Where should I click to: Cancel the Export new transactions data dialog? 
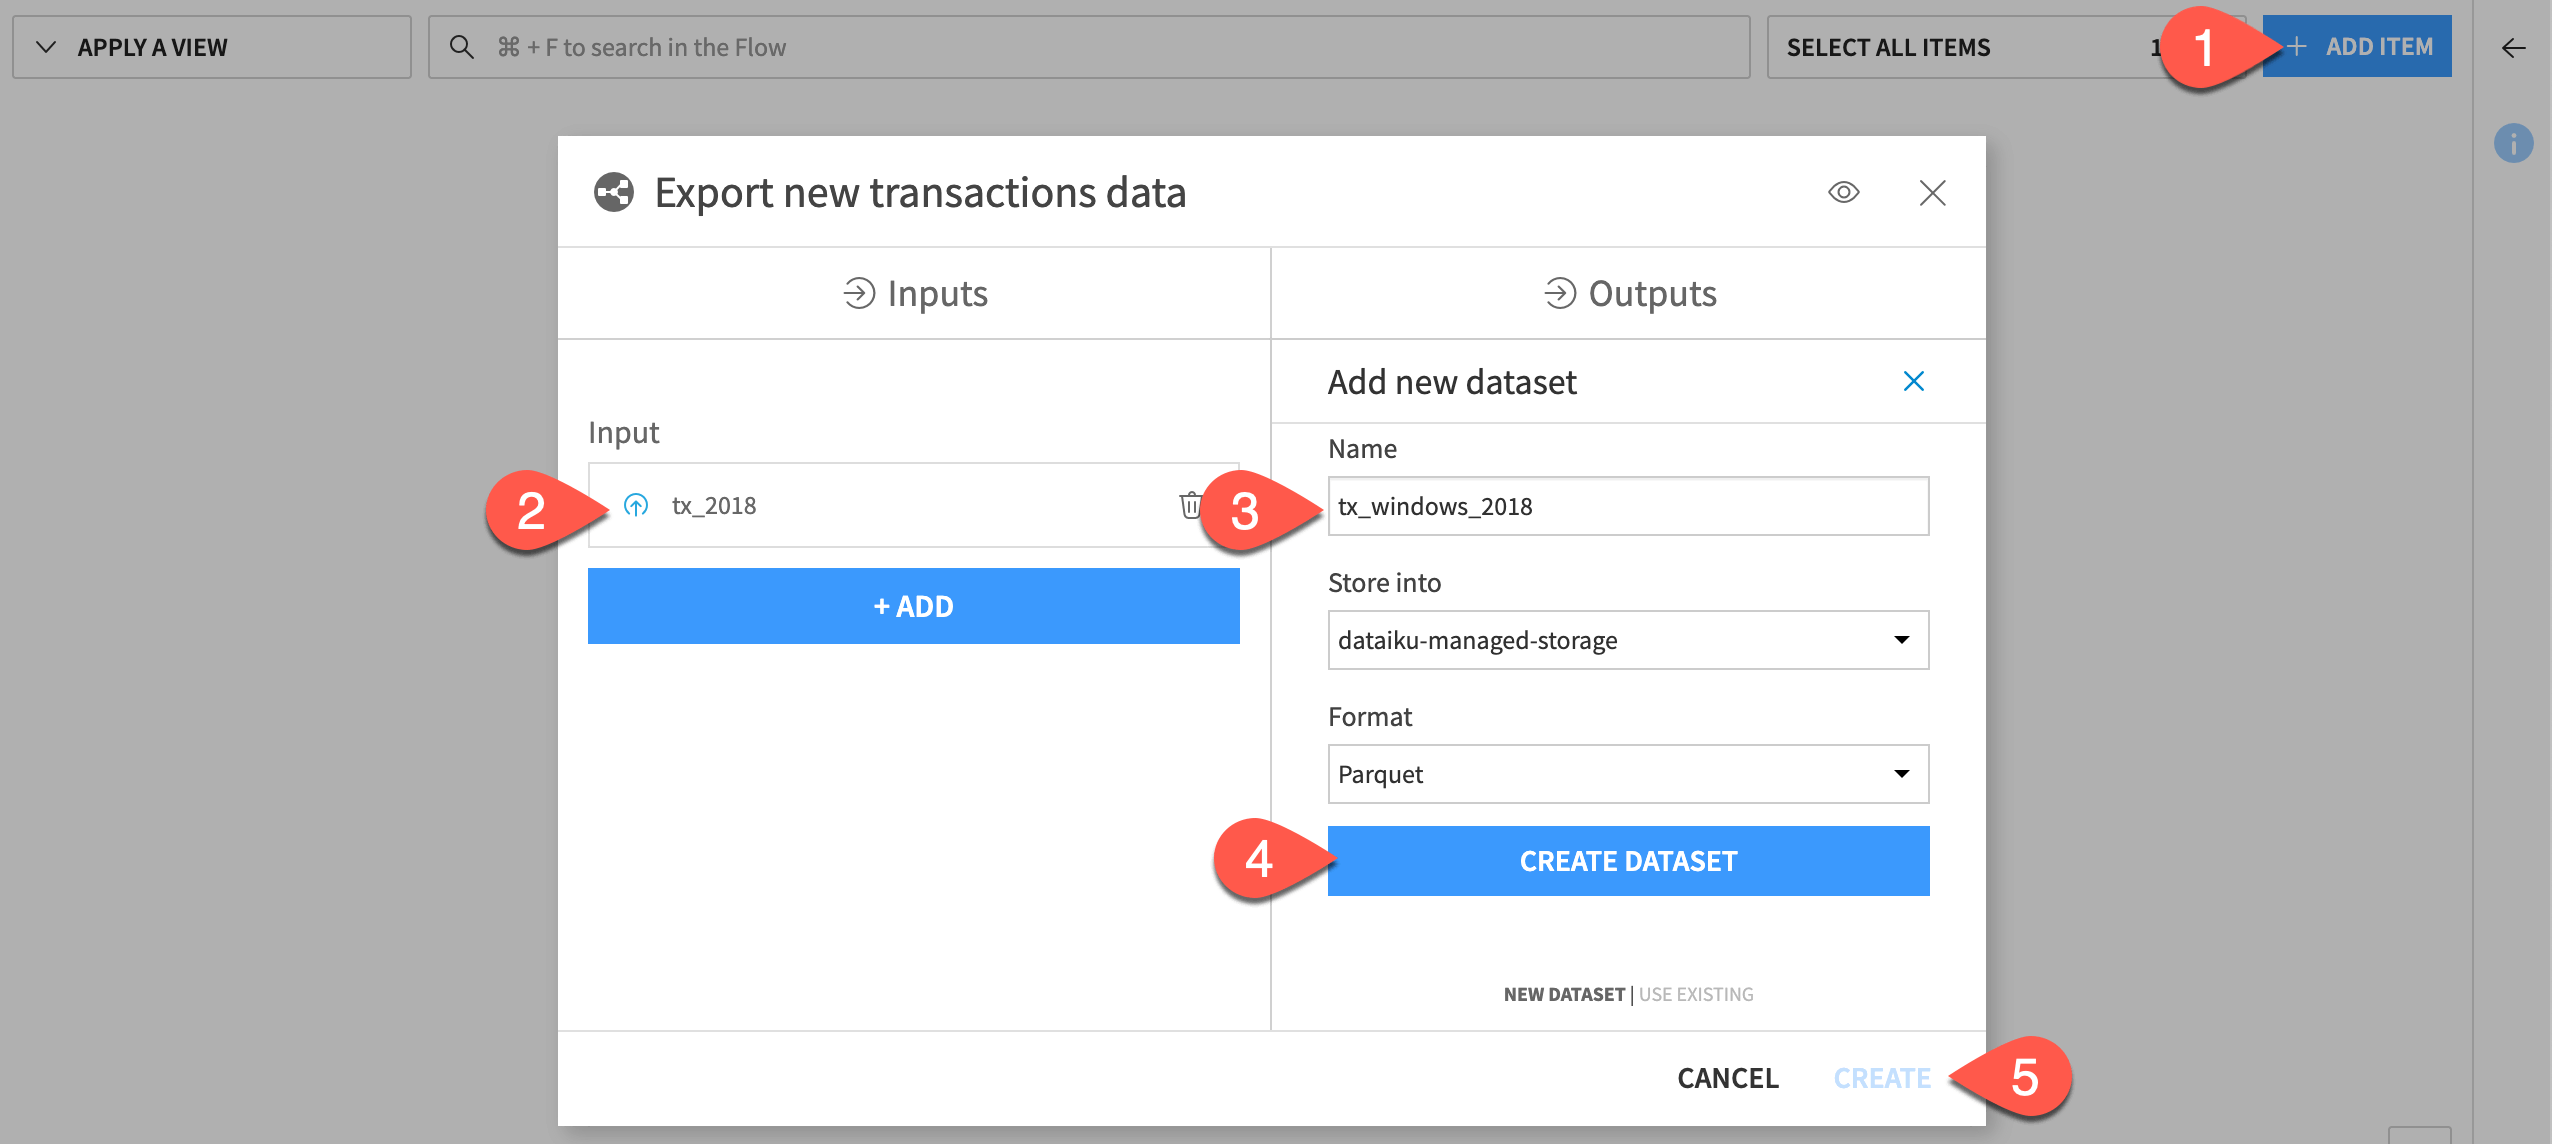(x=1726, y=1078)
